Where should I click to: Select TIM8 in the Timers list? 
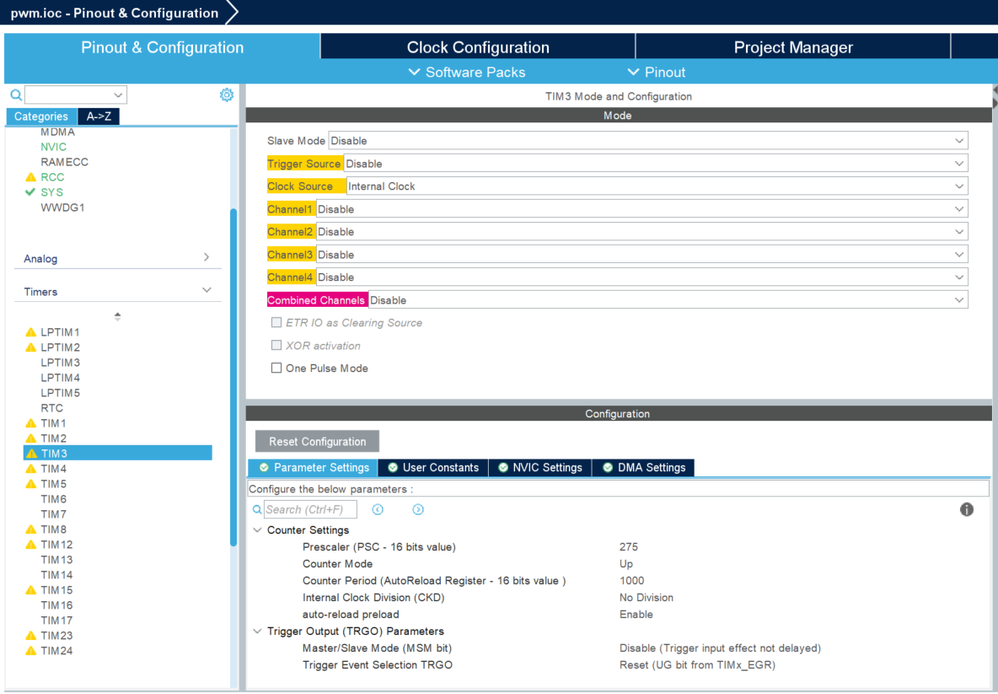pyautogui.click(x=53, y=529)
